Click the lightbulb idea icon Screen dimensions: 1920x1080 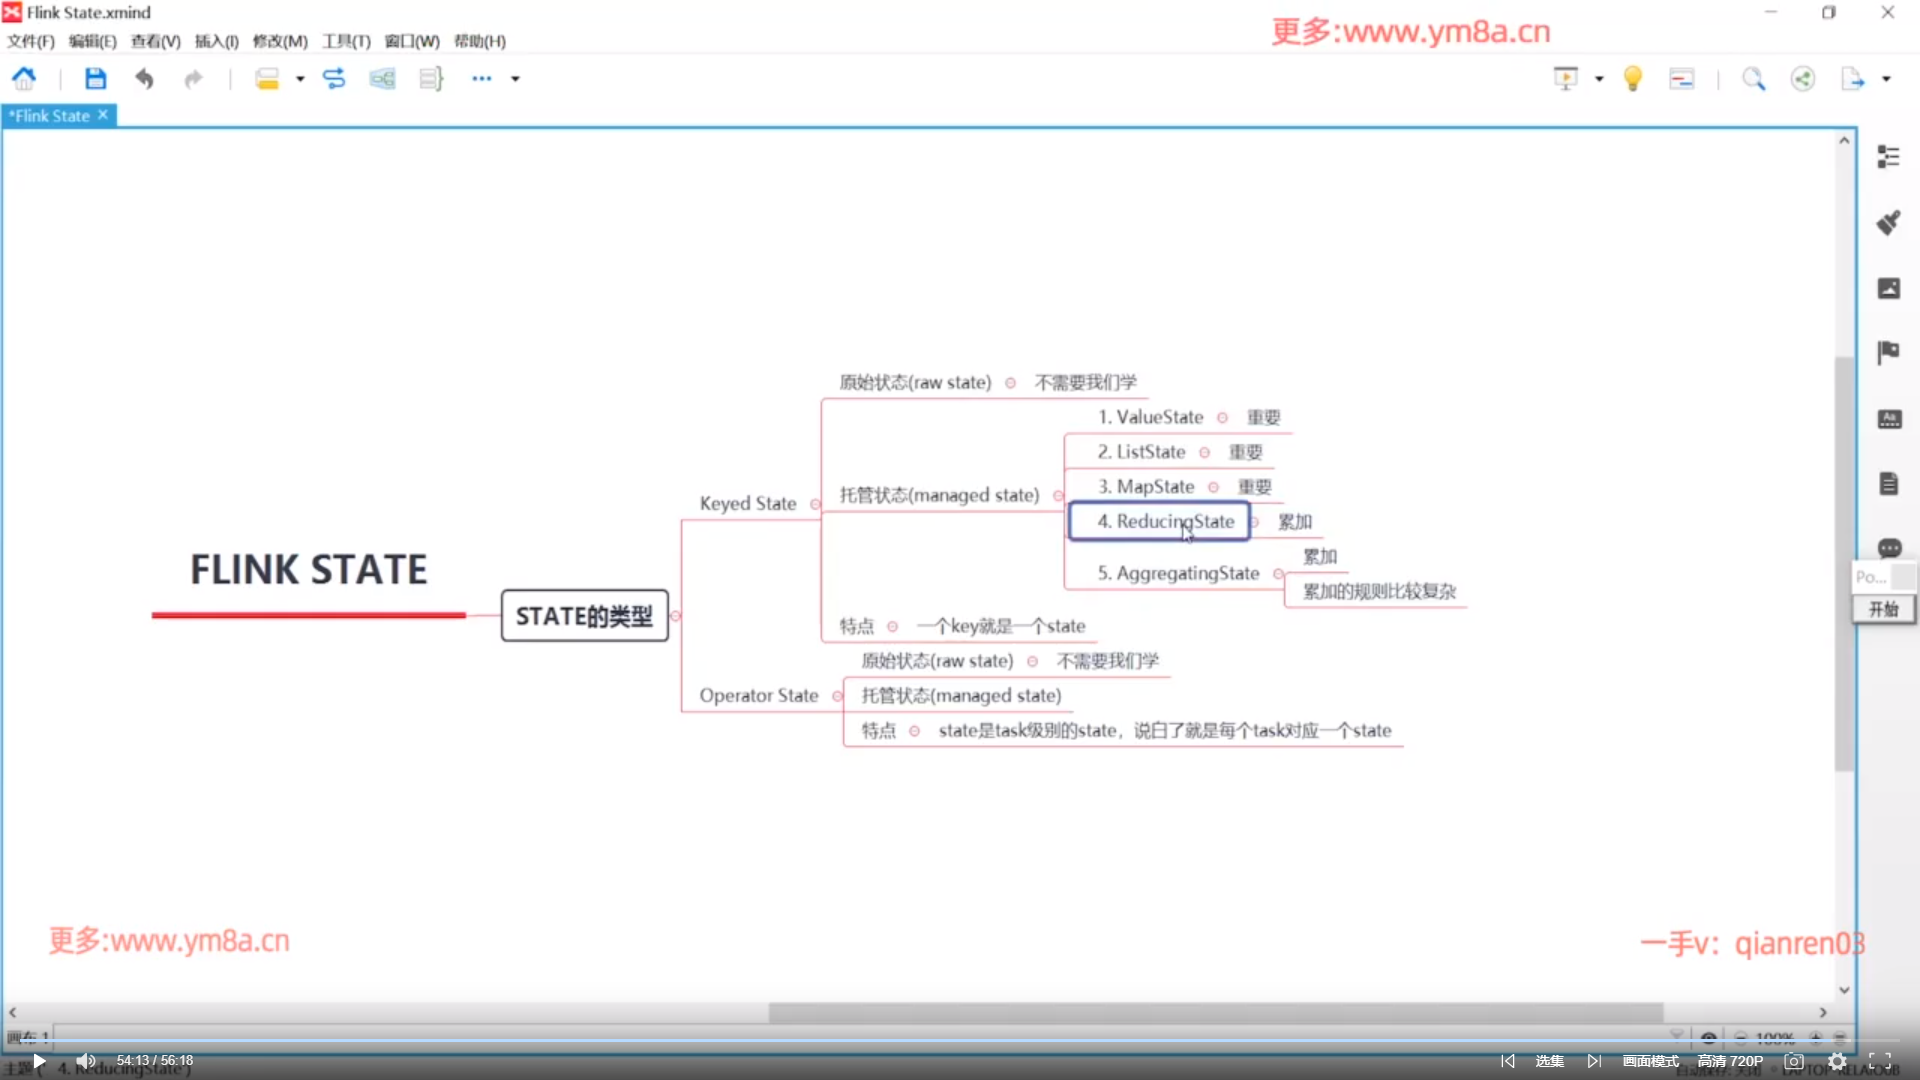point(1633,78)
